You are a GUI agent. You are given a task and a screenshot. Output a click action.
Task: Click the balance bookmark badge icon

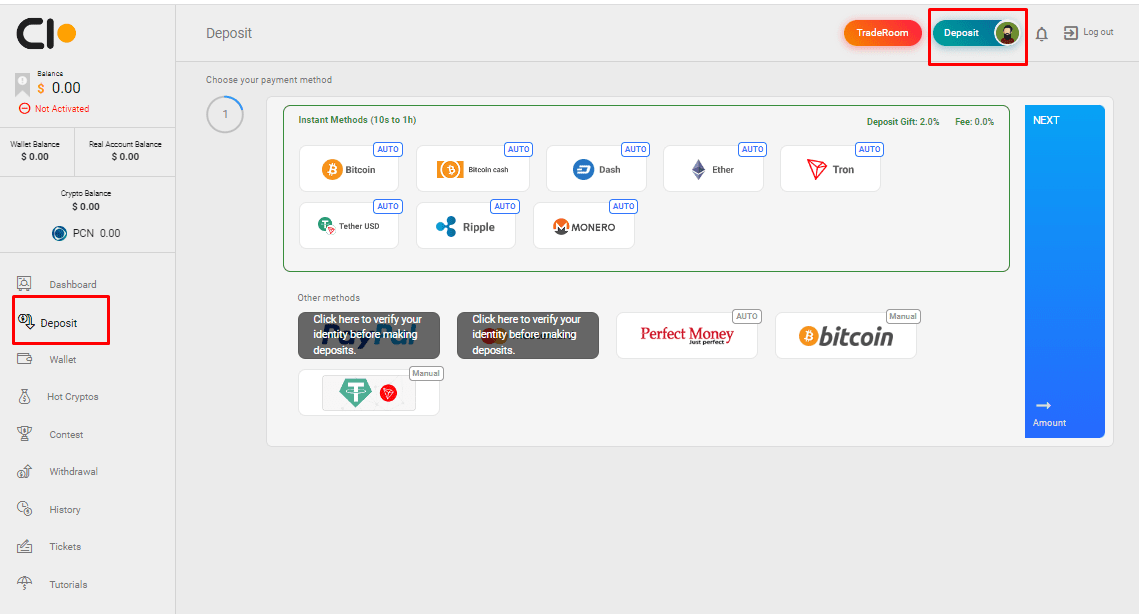coord(23,85)
